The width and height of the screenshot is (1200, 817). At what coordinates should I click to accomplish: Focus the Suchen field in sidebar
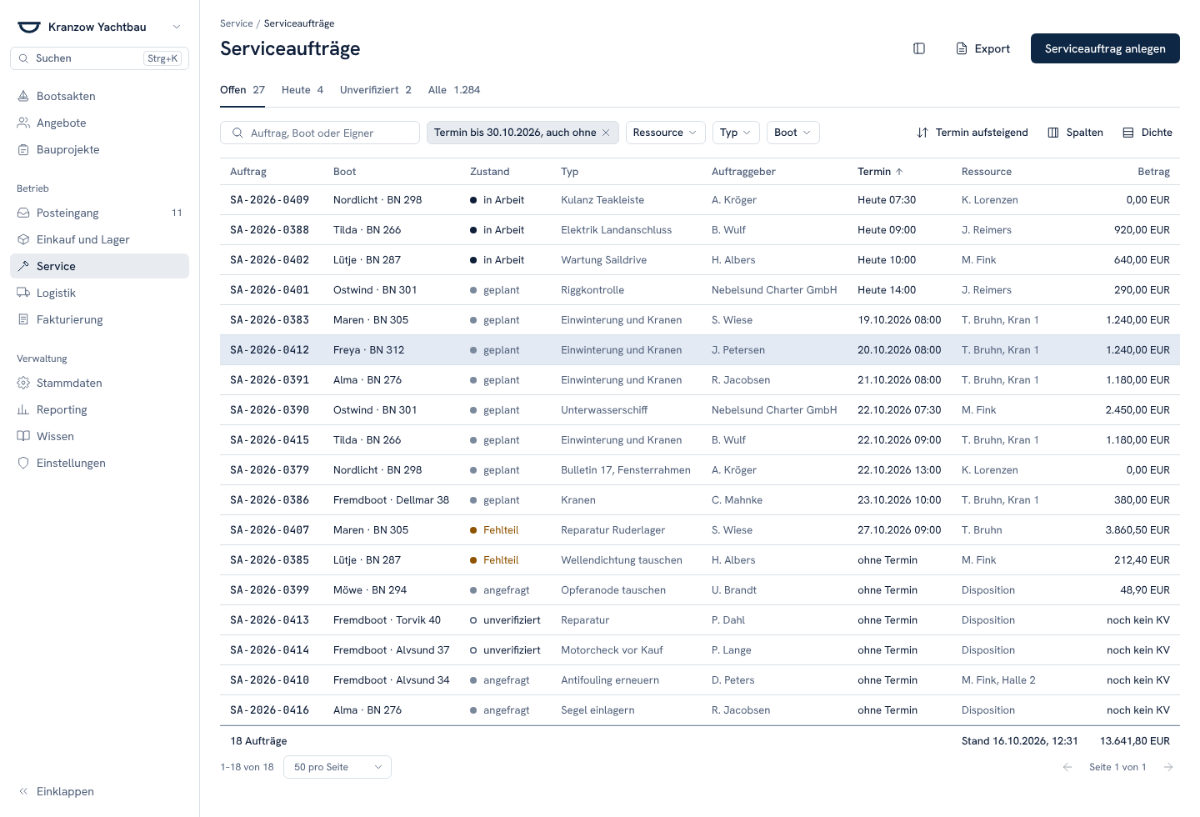[x=99, y=59]
